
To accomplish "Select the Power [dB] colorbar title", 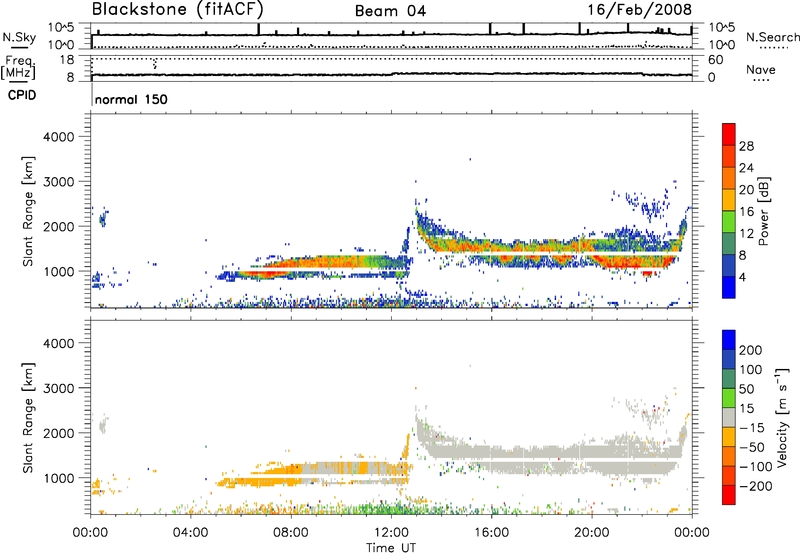I will [x=764, y=211].
